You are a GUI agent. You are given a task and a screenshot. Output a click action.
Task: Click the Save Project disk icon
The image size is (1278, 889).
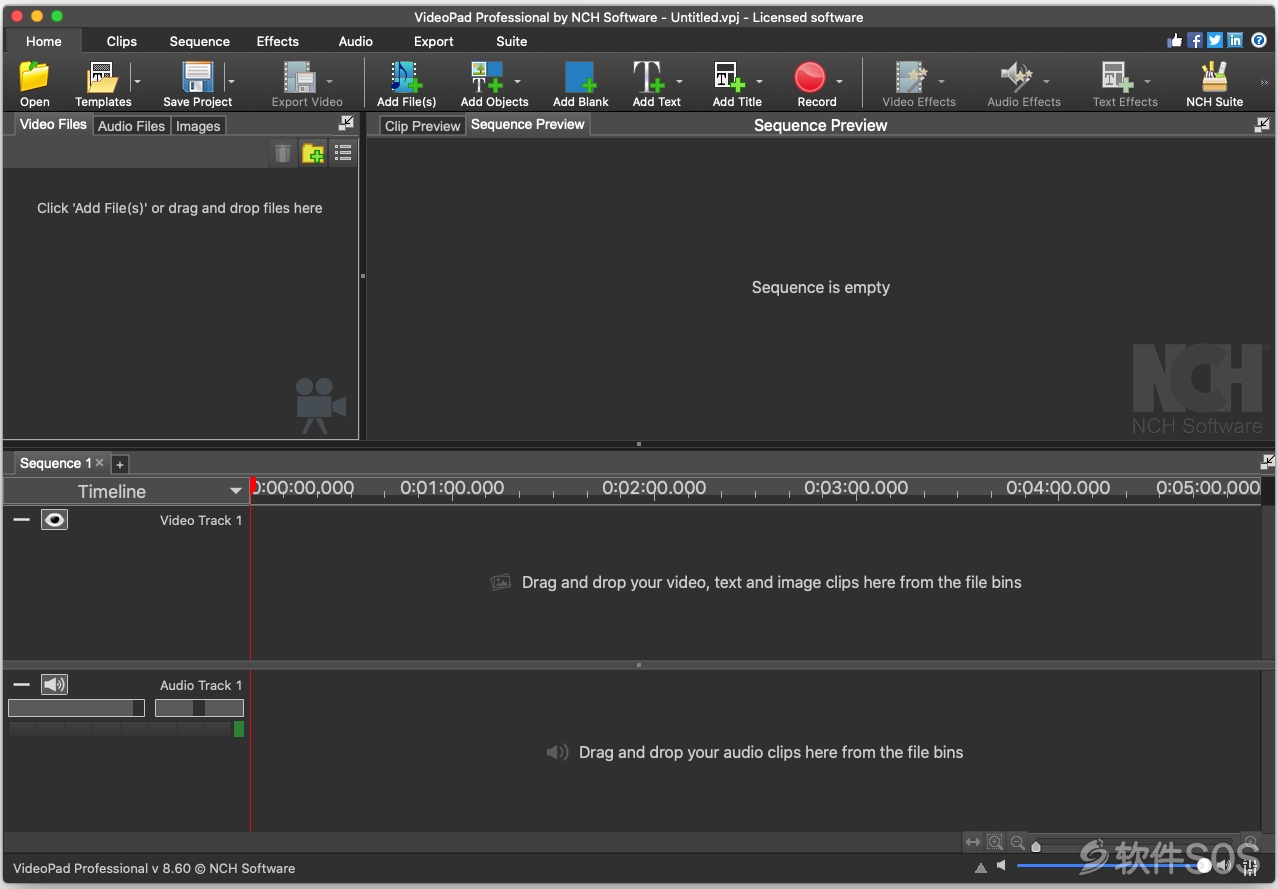[198, 77]
